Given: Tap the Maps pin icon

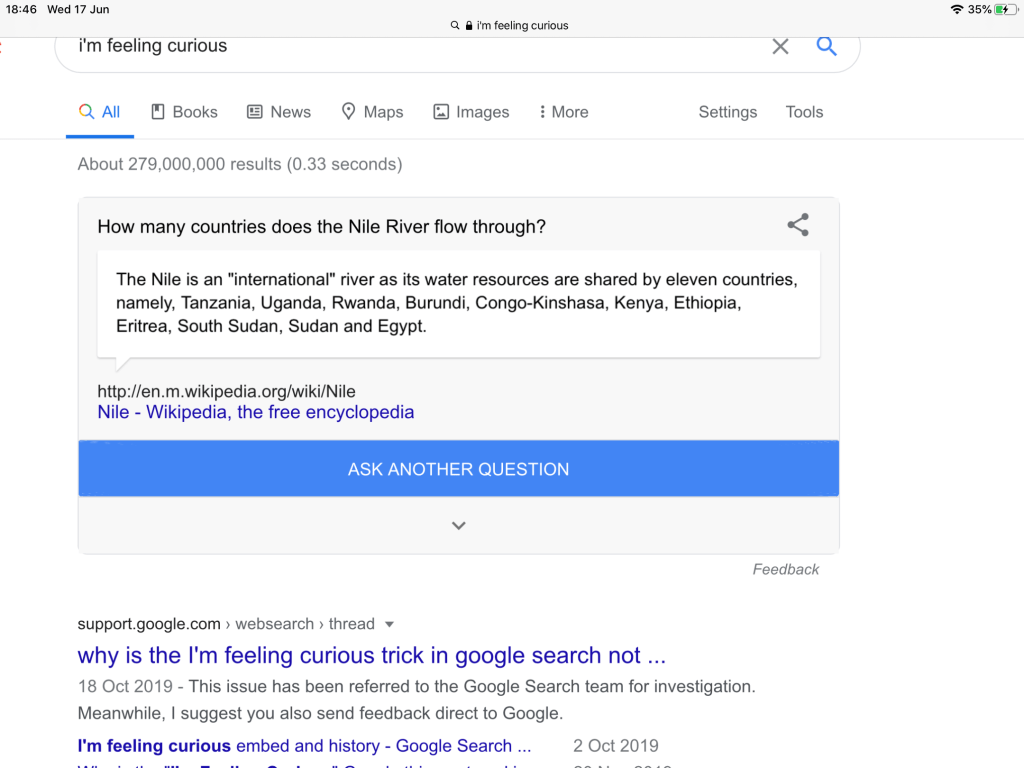Looking at the screenshot, I should point(348,112).
